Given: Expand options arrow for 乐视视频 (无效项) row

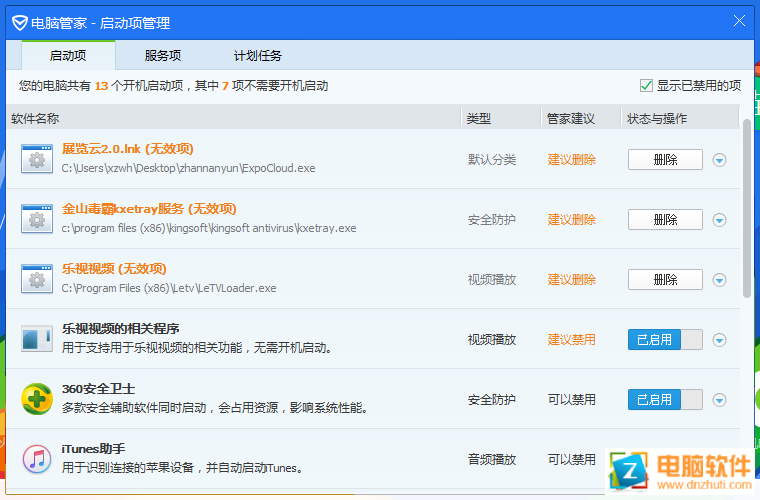Looking at the screenshot, I should (719, 280).
